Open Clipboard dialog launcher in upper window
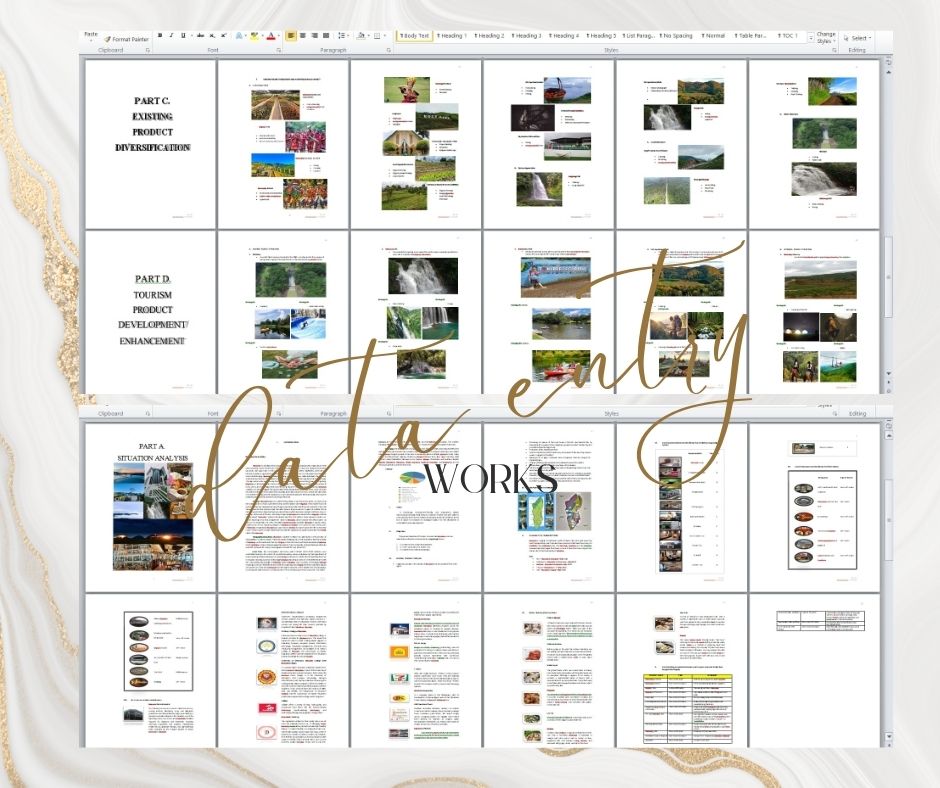The image size is (940, 788). coord(147,50)
